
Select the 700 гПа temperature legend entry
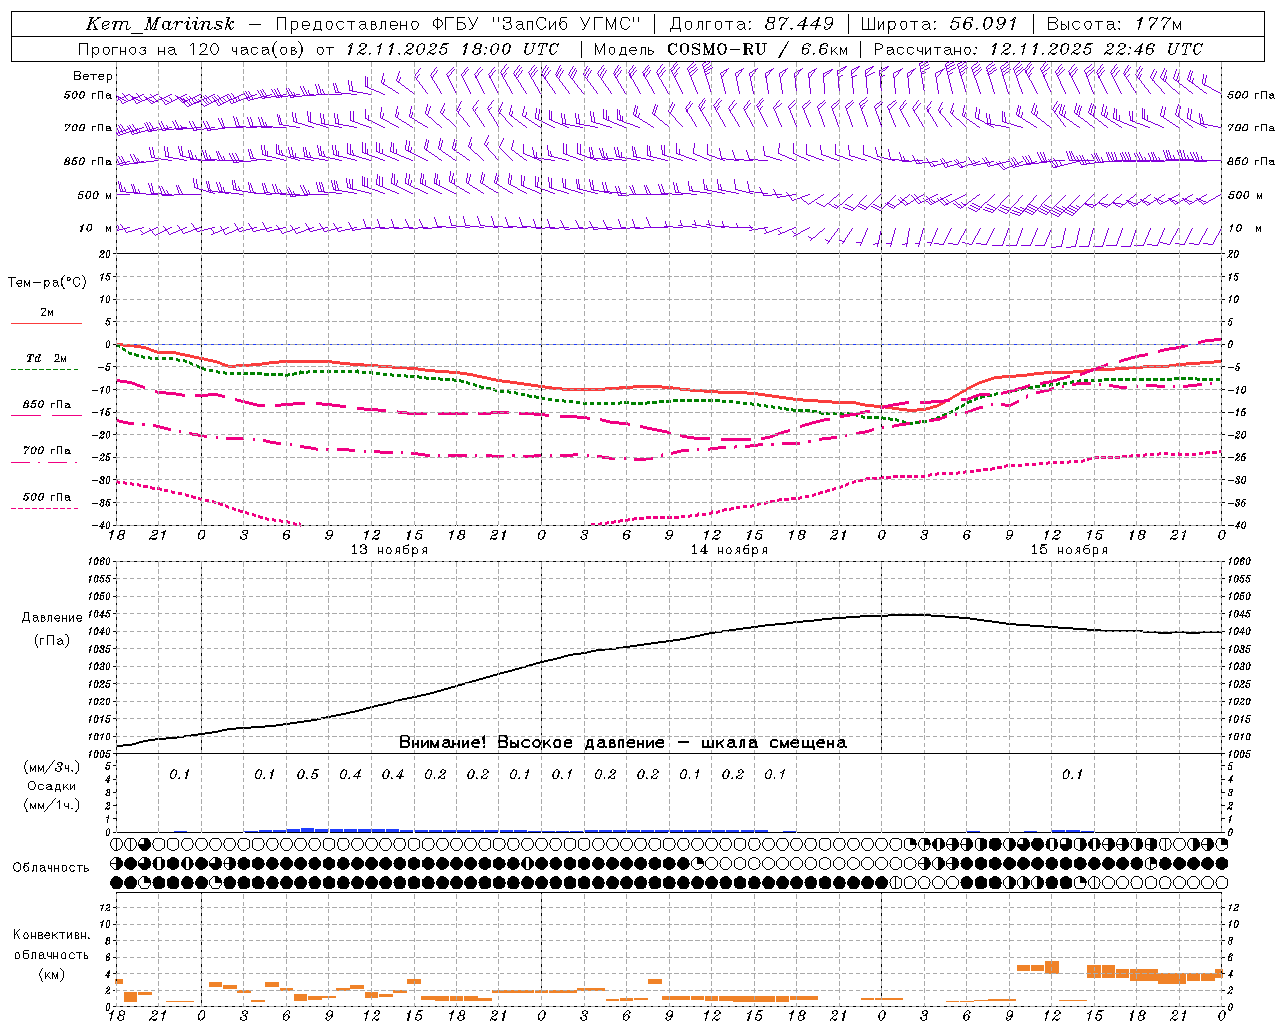tap(47, 451)
